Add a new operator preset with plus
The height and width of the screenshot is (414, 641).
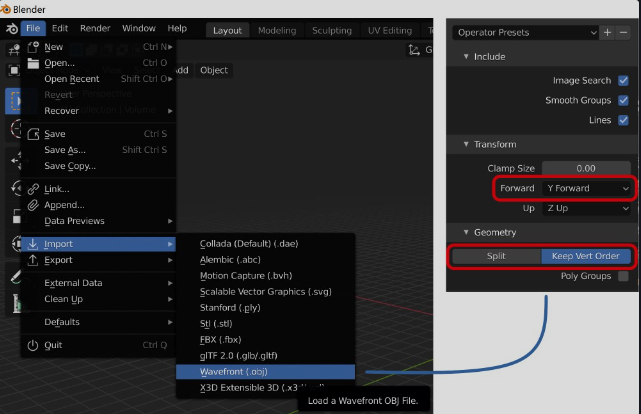607,32
